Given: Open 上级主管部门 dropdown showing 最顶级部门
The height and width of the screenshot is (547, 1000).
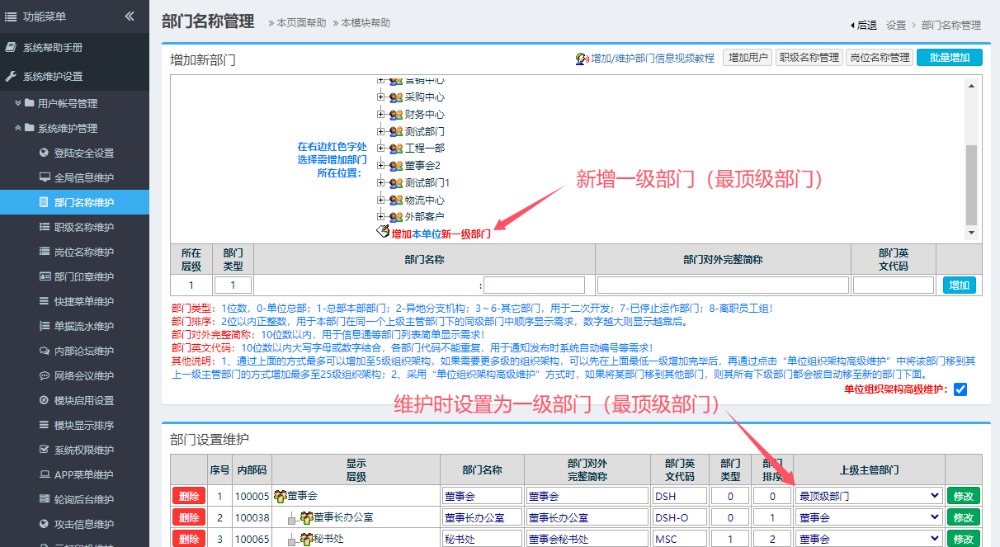Looking at the screenshot, I should 868,496.
